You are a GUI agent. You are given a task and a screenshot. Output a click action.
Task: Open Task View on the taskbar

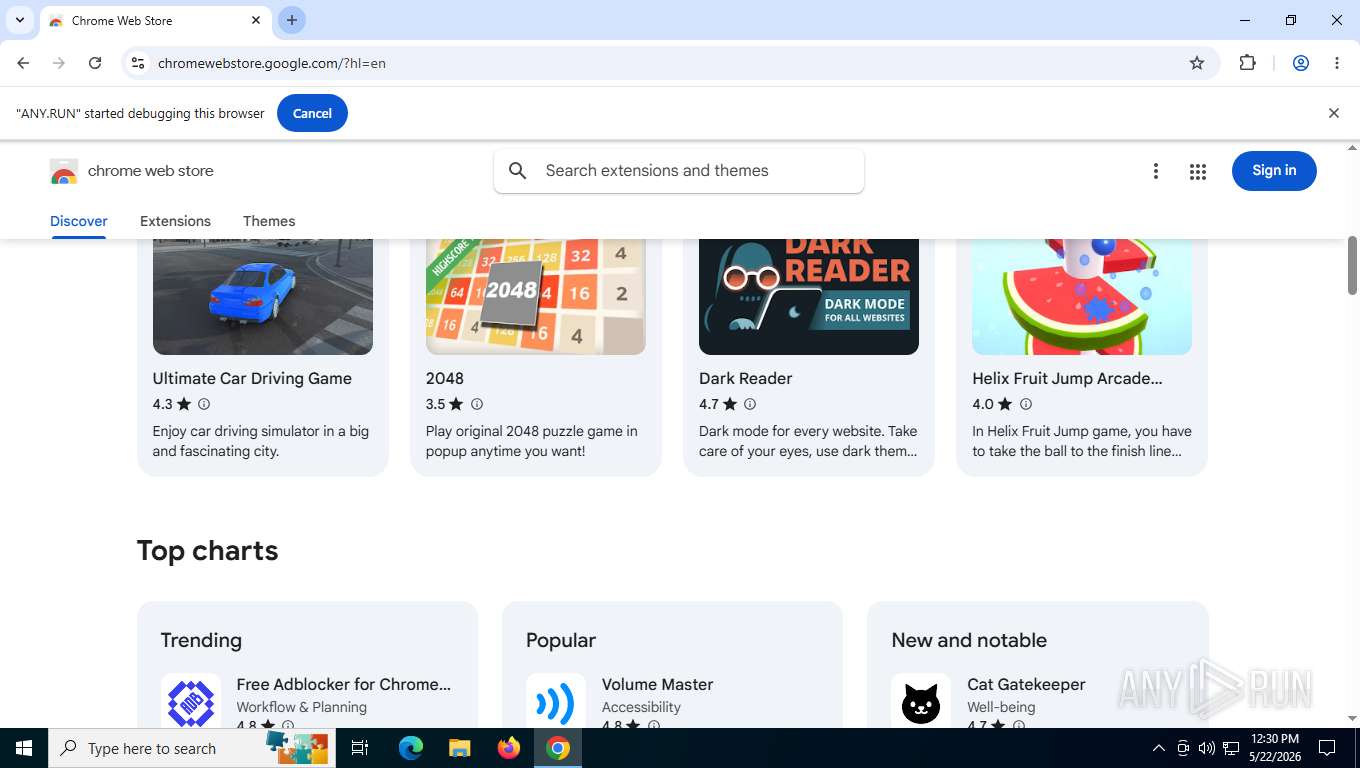point(360,748)
